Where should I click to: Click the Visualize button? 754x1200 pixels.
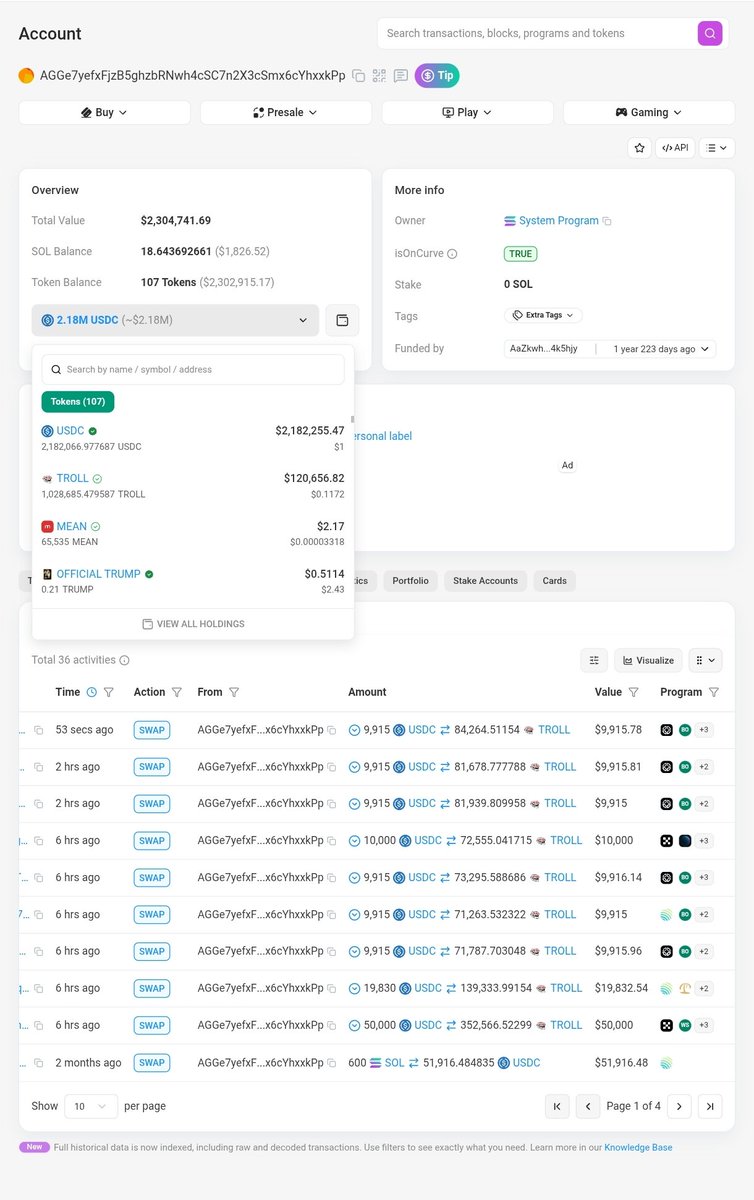coord(648,660)
